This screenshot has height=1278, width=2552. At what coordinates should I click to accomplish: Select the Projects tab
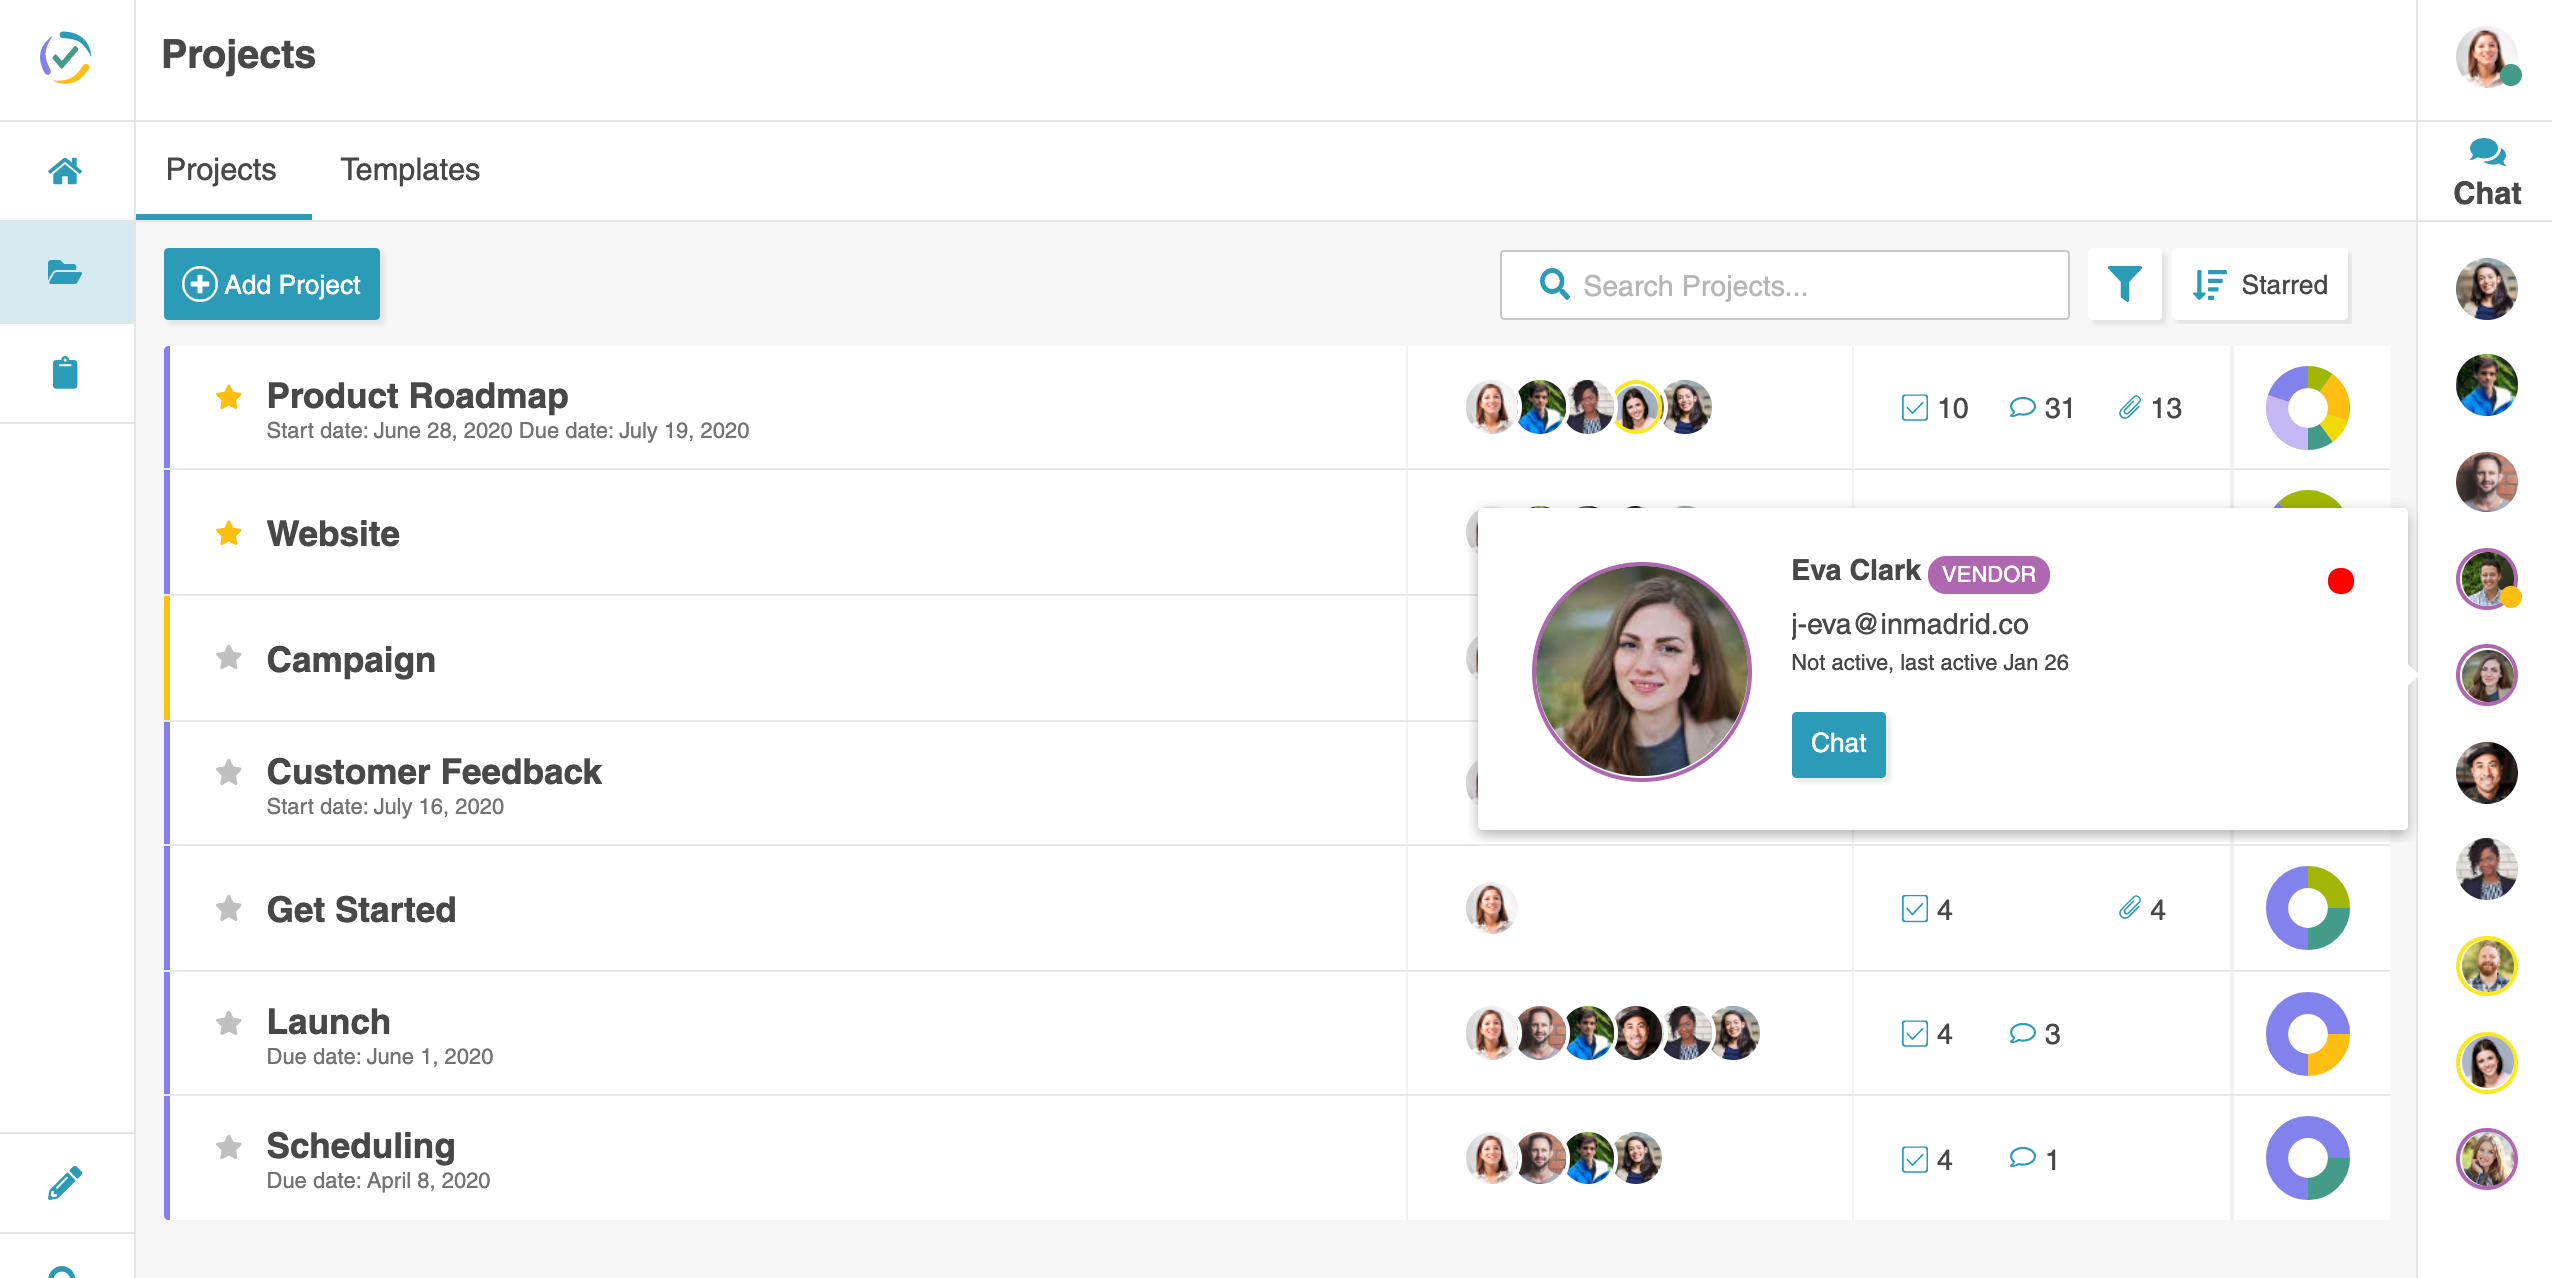coord(221,170)
